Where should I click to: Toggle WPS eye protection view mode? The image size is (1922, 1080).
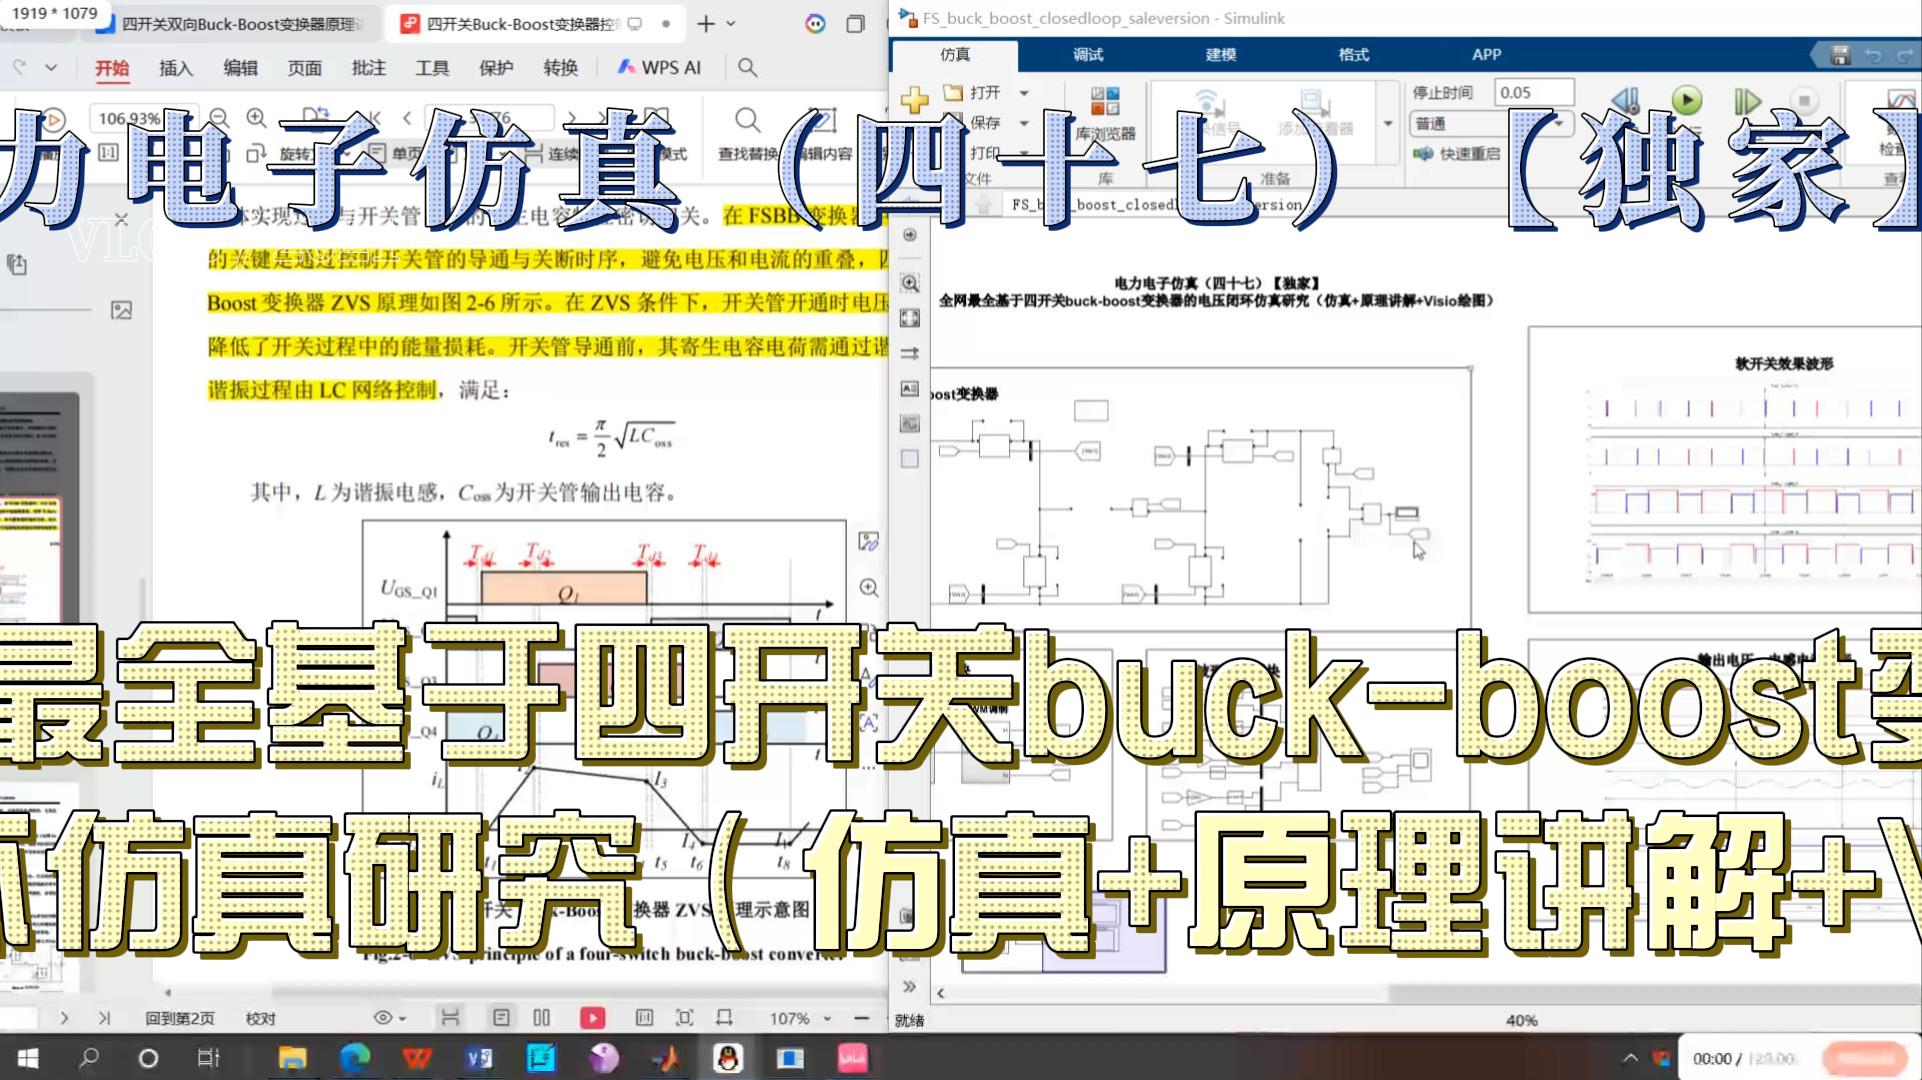384,1018
